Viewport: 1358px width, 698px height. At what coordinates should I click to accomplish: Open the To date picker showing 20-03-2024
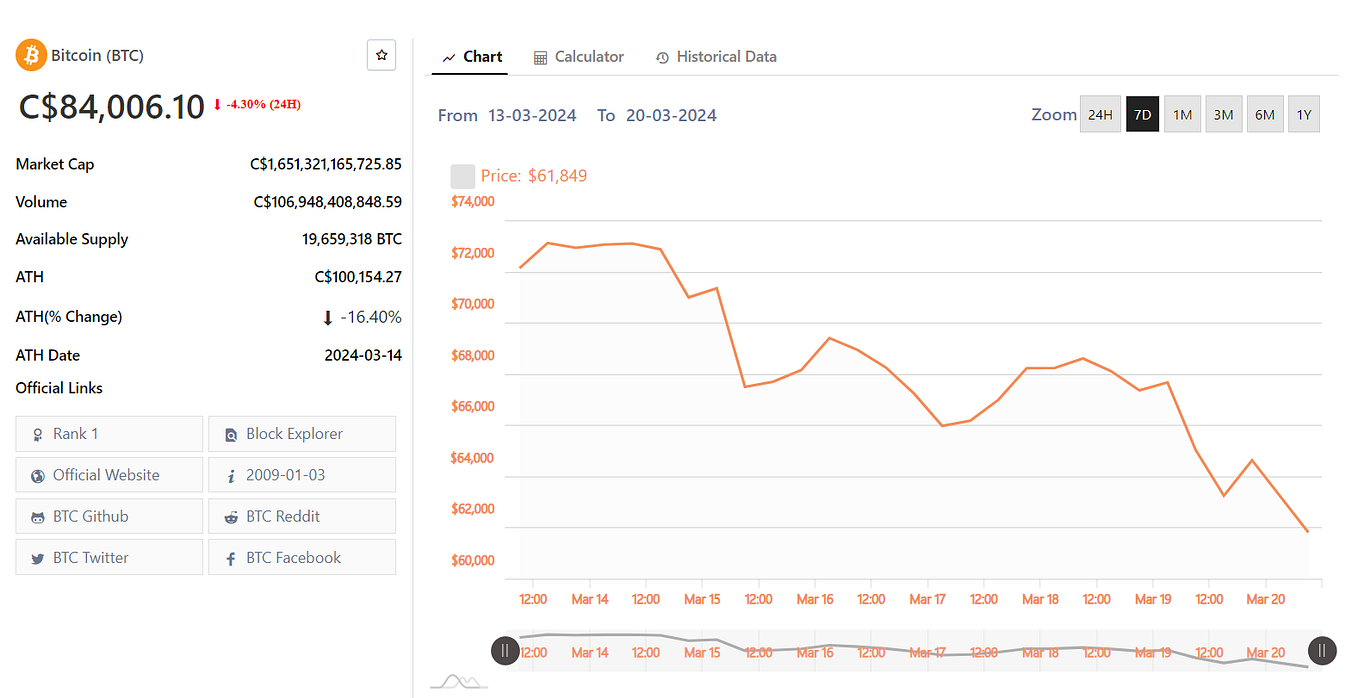[670, 115]
